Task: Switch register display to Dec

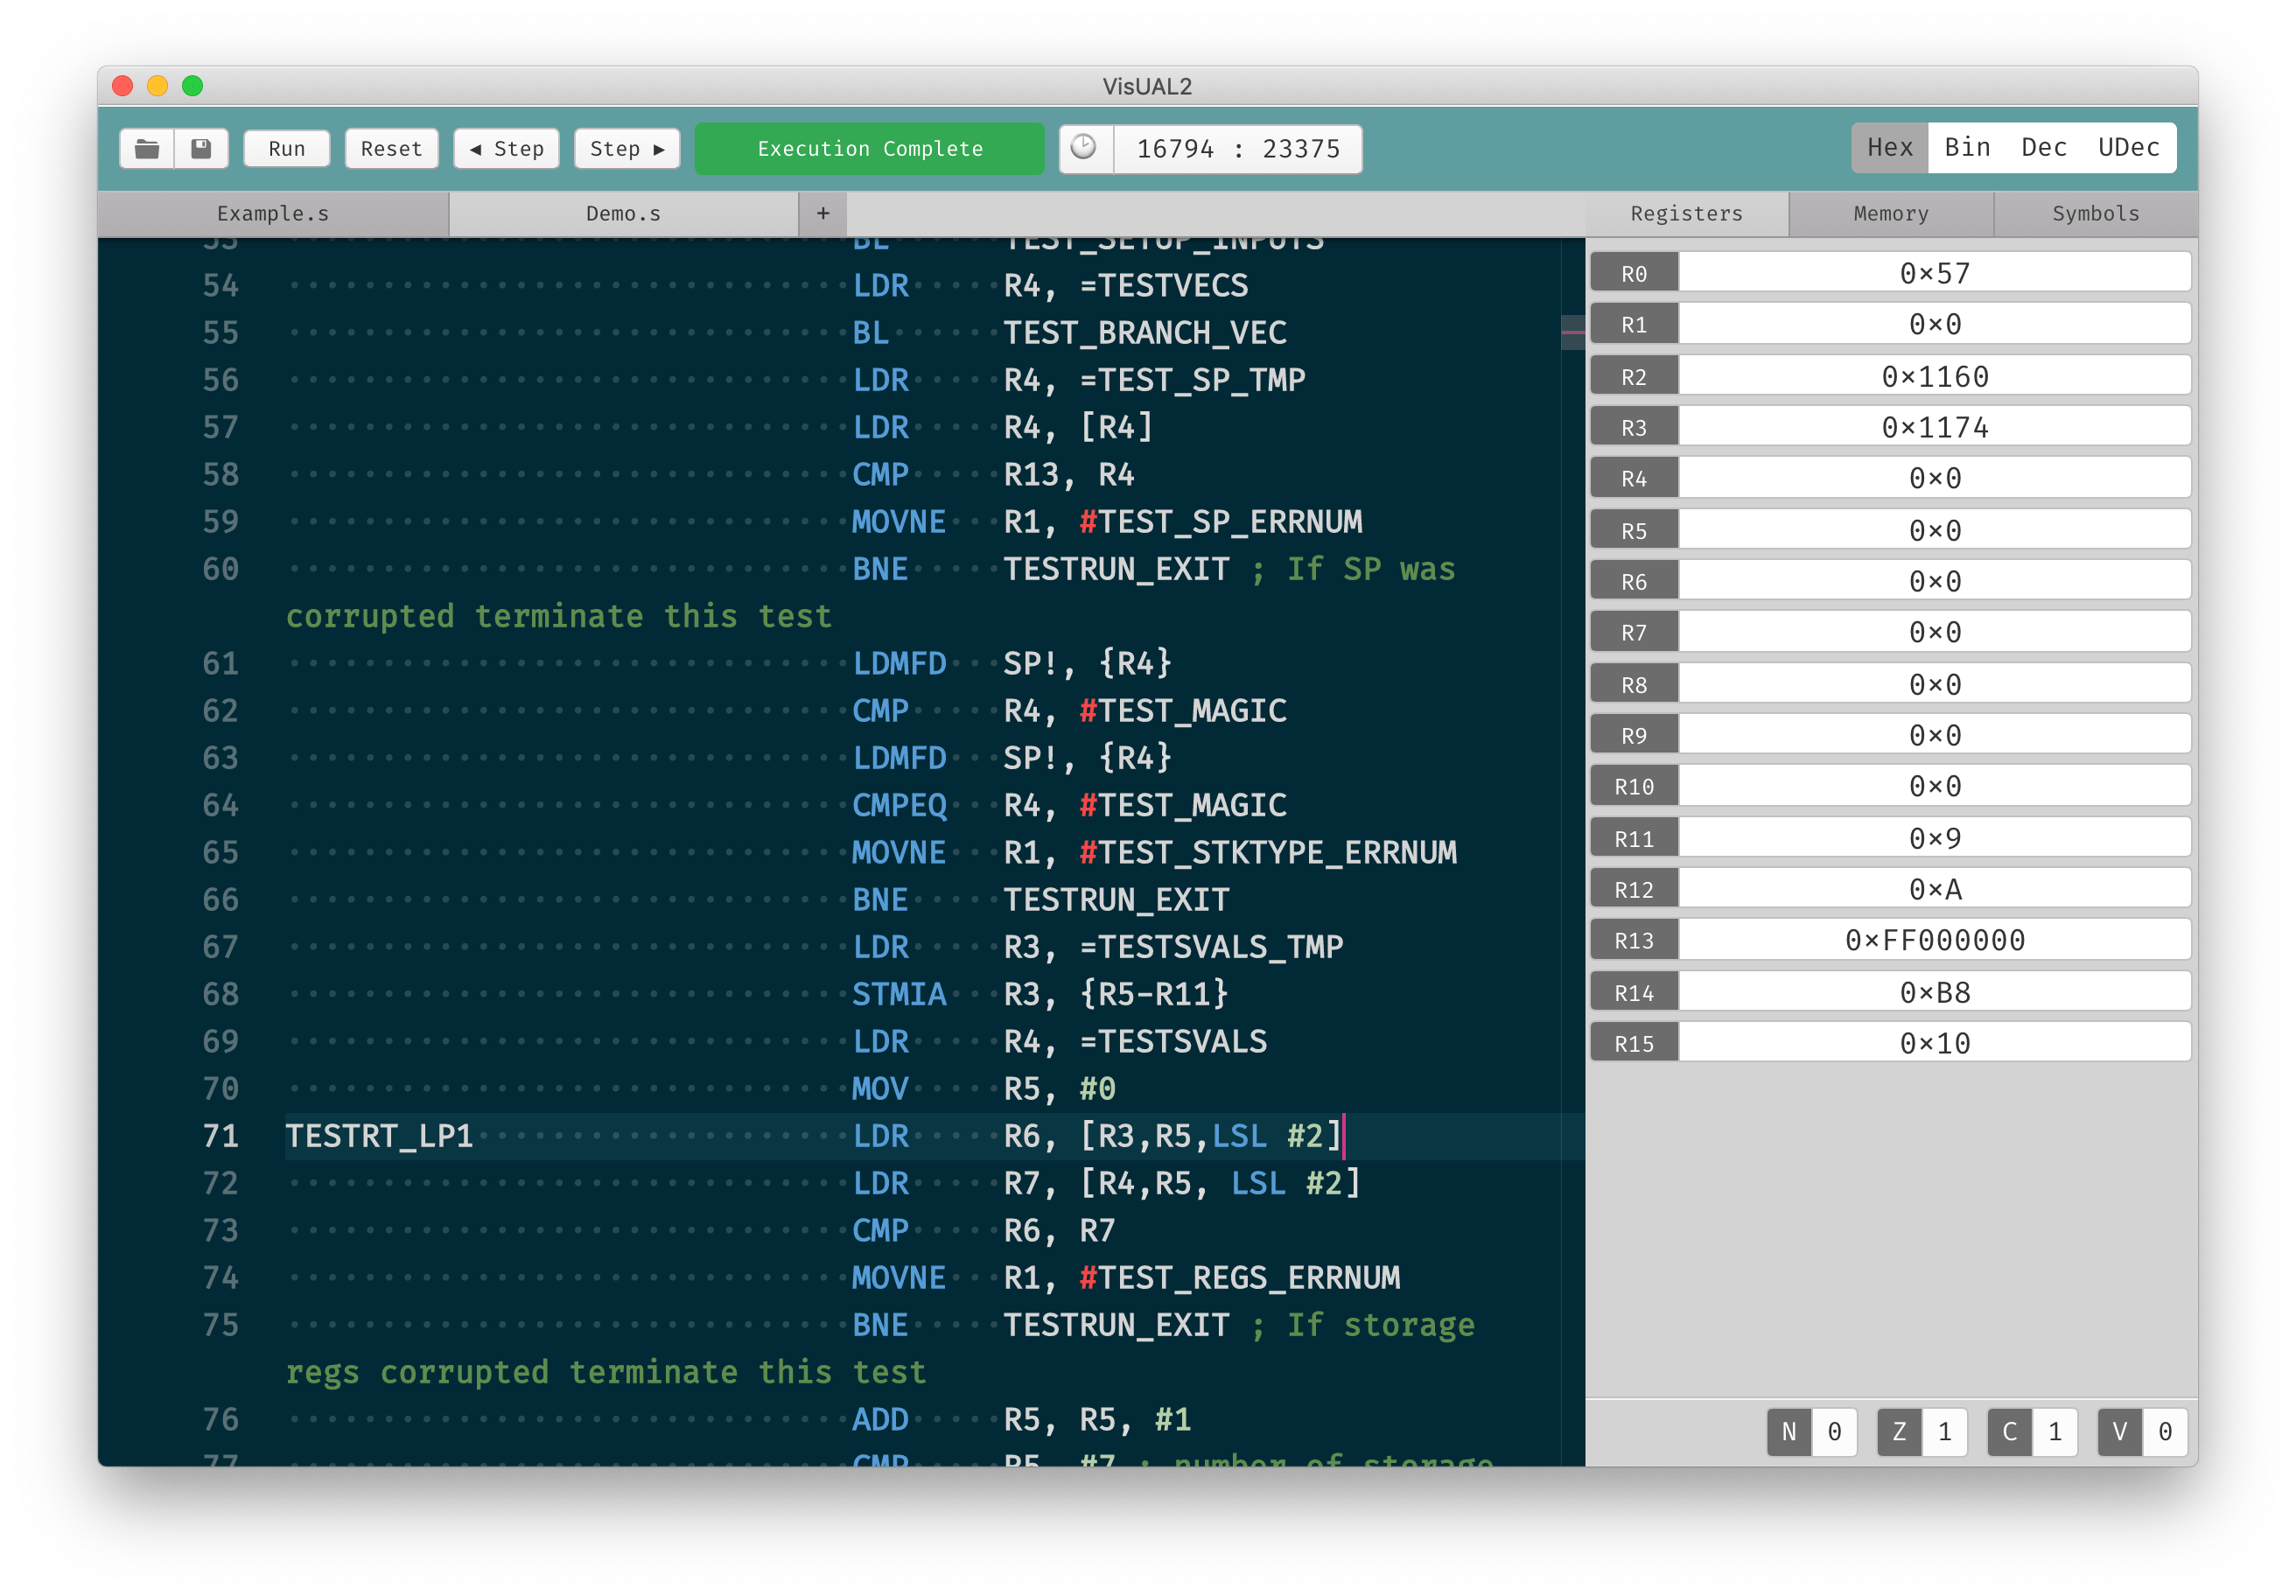Action: (x=2043, y=148)
